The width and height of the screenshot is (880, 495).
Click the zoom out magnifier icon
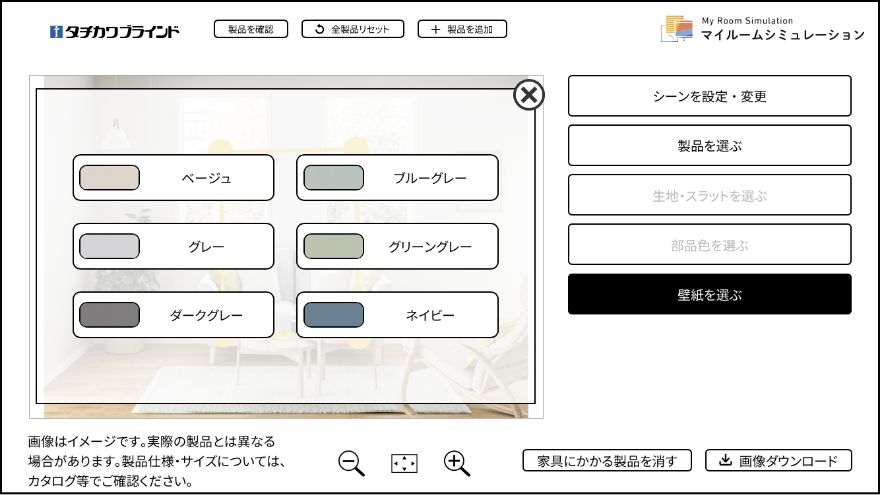coord(351,464)
